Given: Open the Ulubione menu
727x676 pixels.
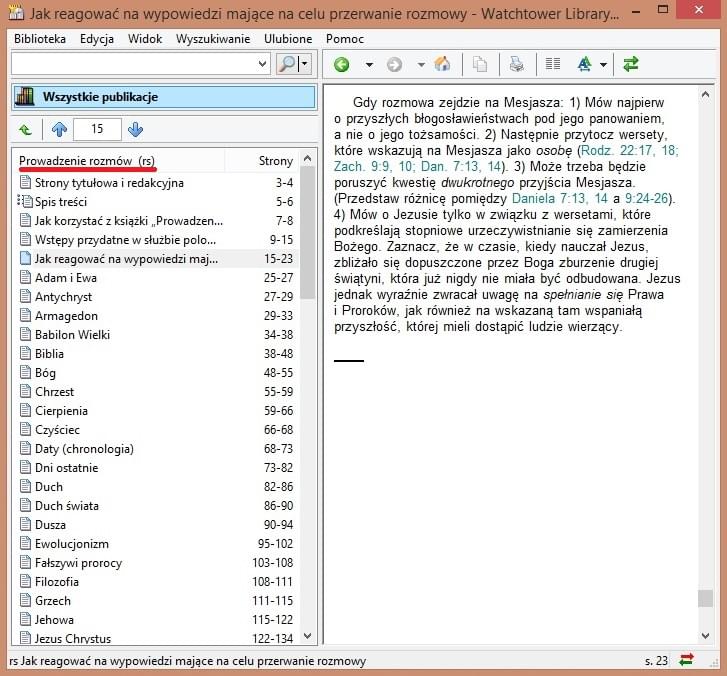Looking at the screenshot, I should point(288,38).
